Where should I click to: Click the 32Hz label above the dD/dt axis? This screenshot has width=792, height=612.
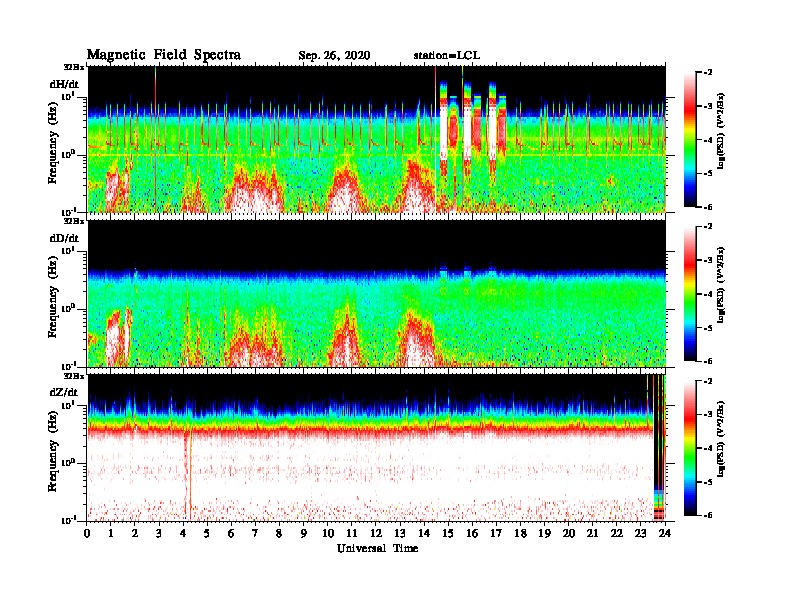tap(73, 221)
